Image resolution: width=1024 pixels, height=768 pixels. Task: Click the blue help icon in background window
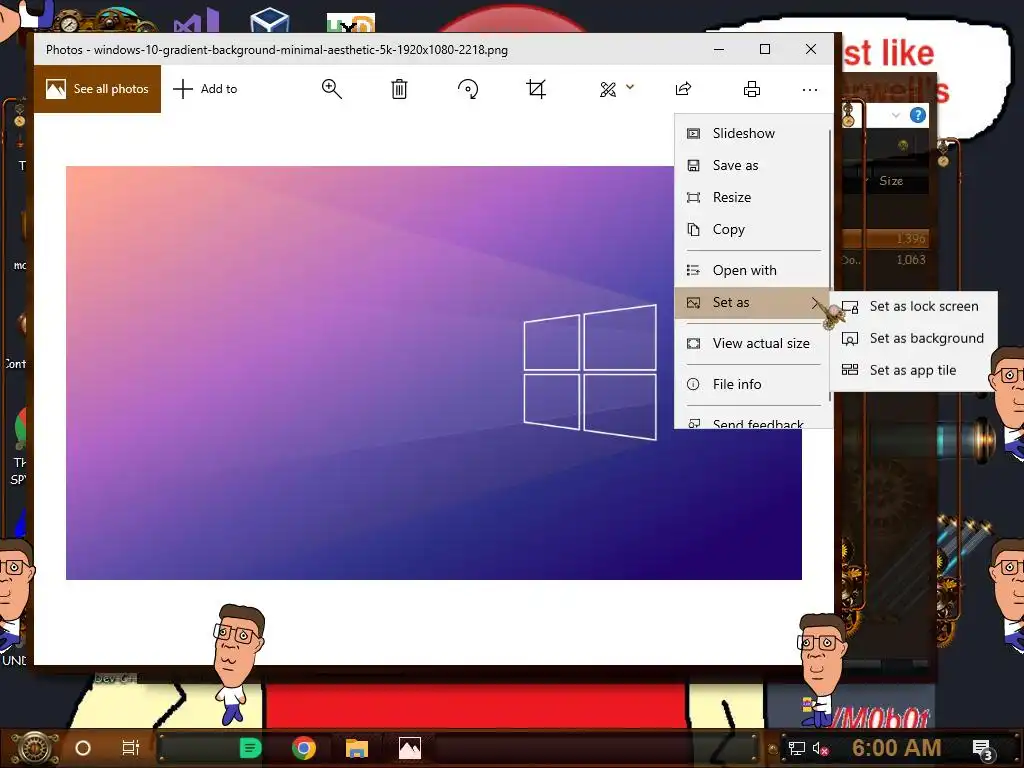tap(918, 116)
